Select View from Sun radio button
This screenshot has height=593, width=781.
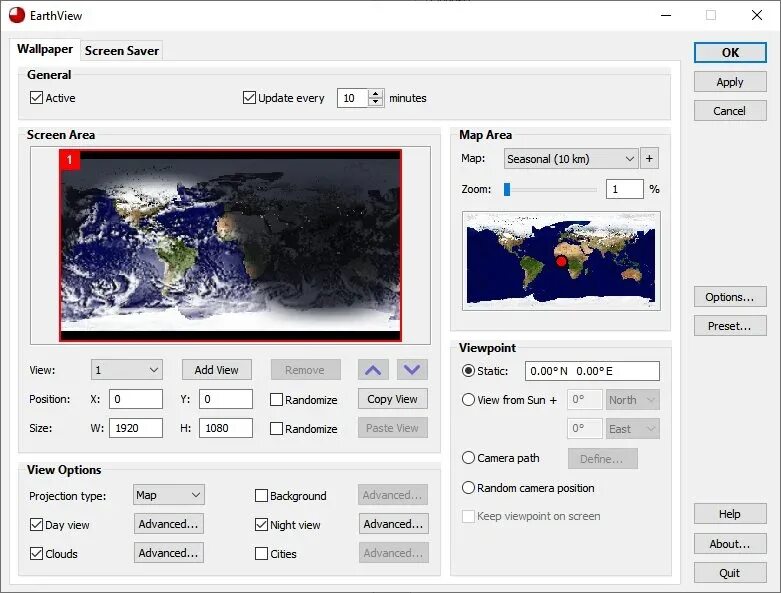point(468,400)
